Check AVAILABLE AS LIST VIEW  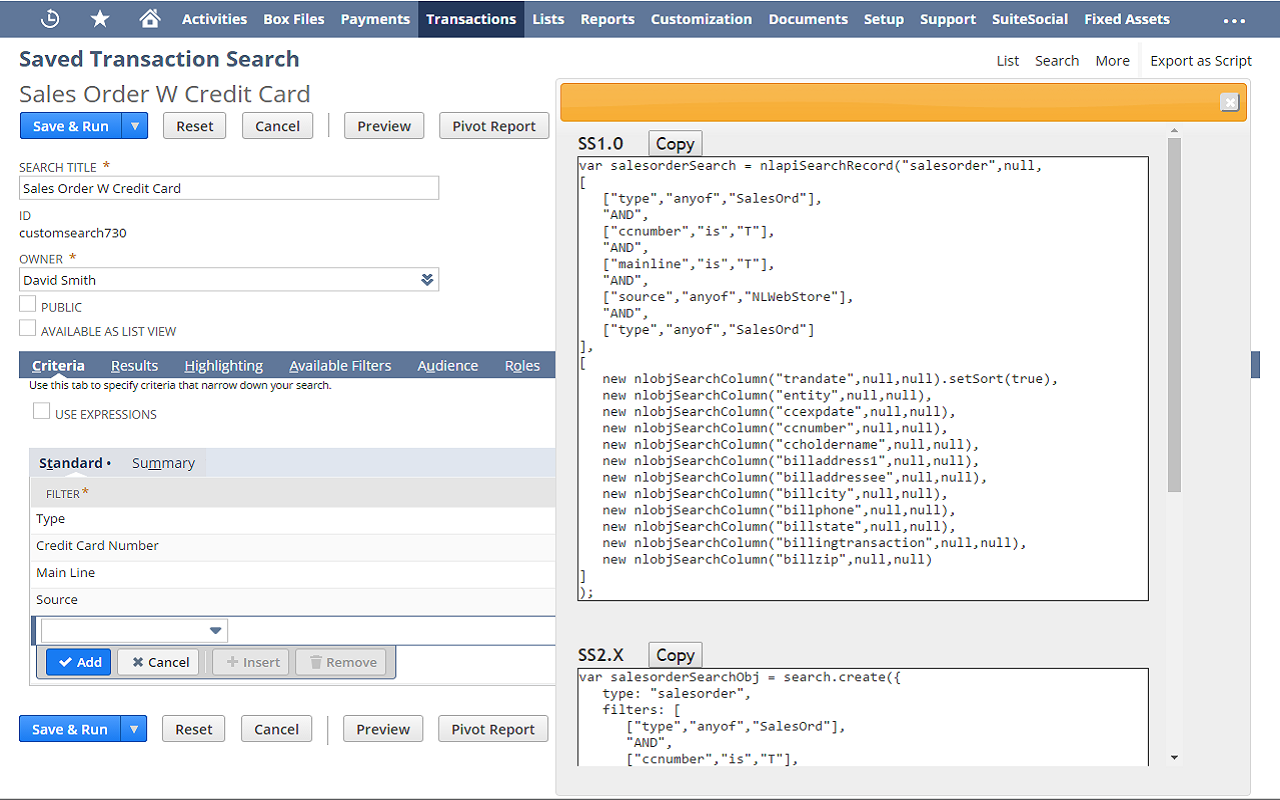(x=27, y=330)
